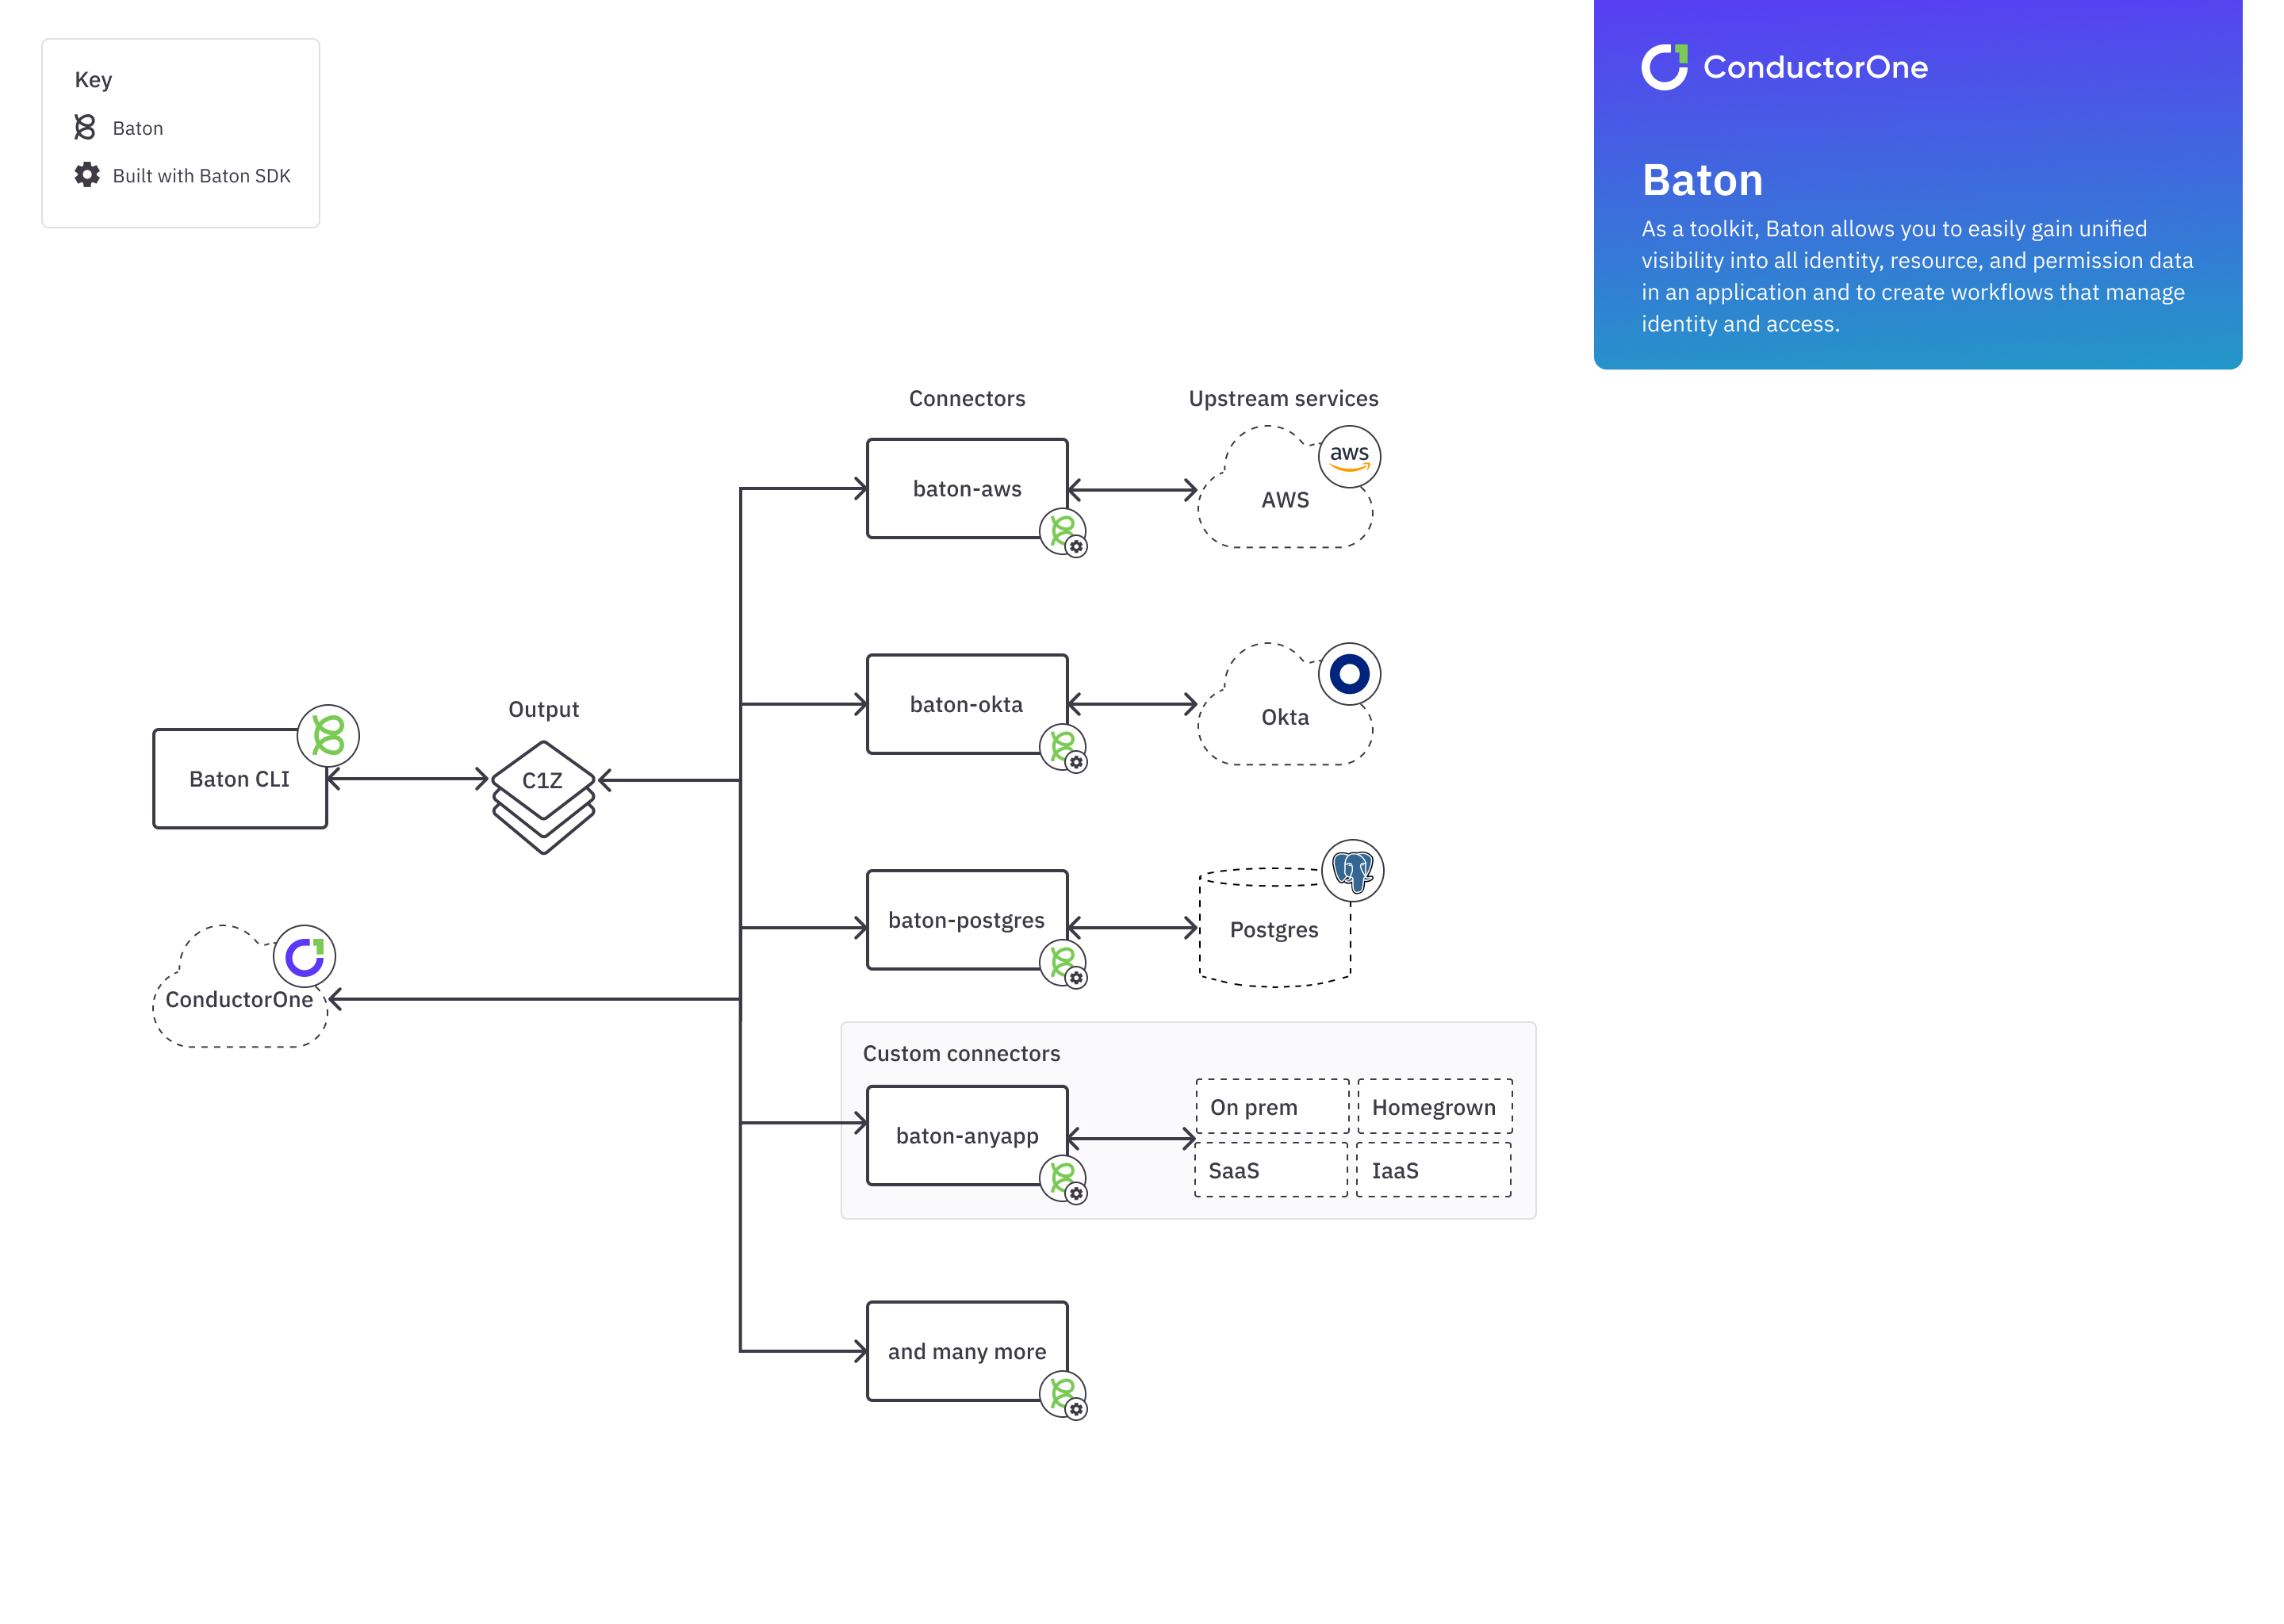Select the baton-postgres connector box
Screen dimensions: 2284x1624
tap(966, 920)
